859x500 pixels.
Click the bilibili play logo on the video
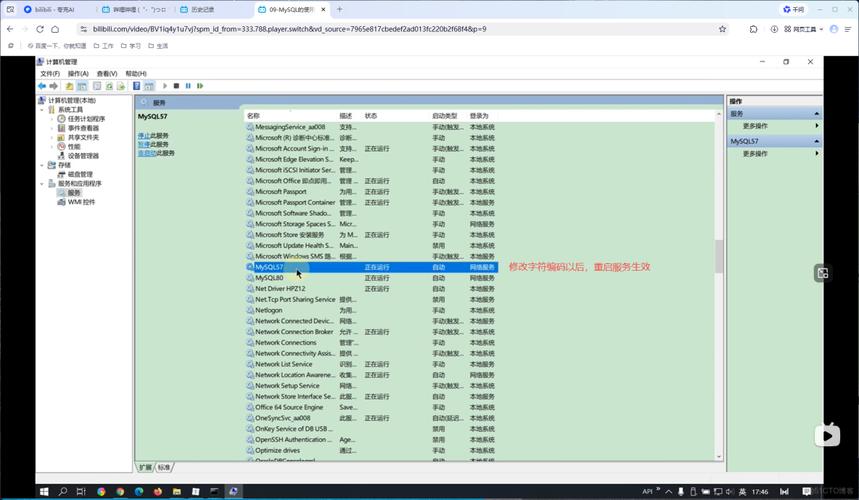tap(827, 435)
